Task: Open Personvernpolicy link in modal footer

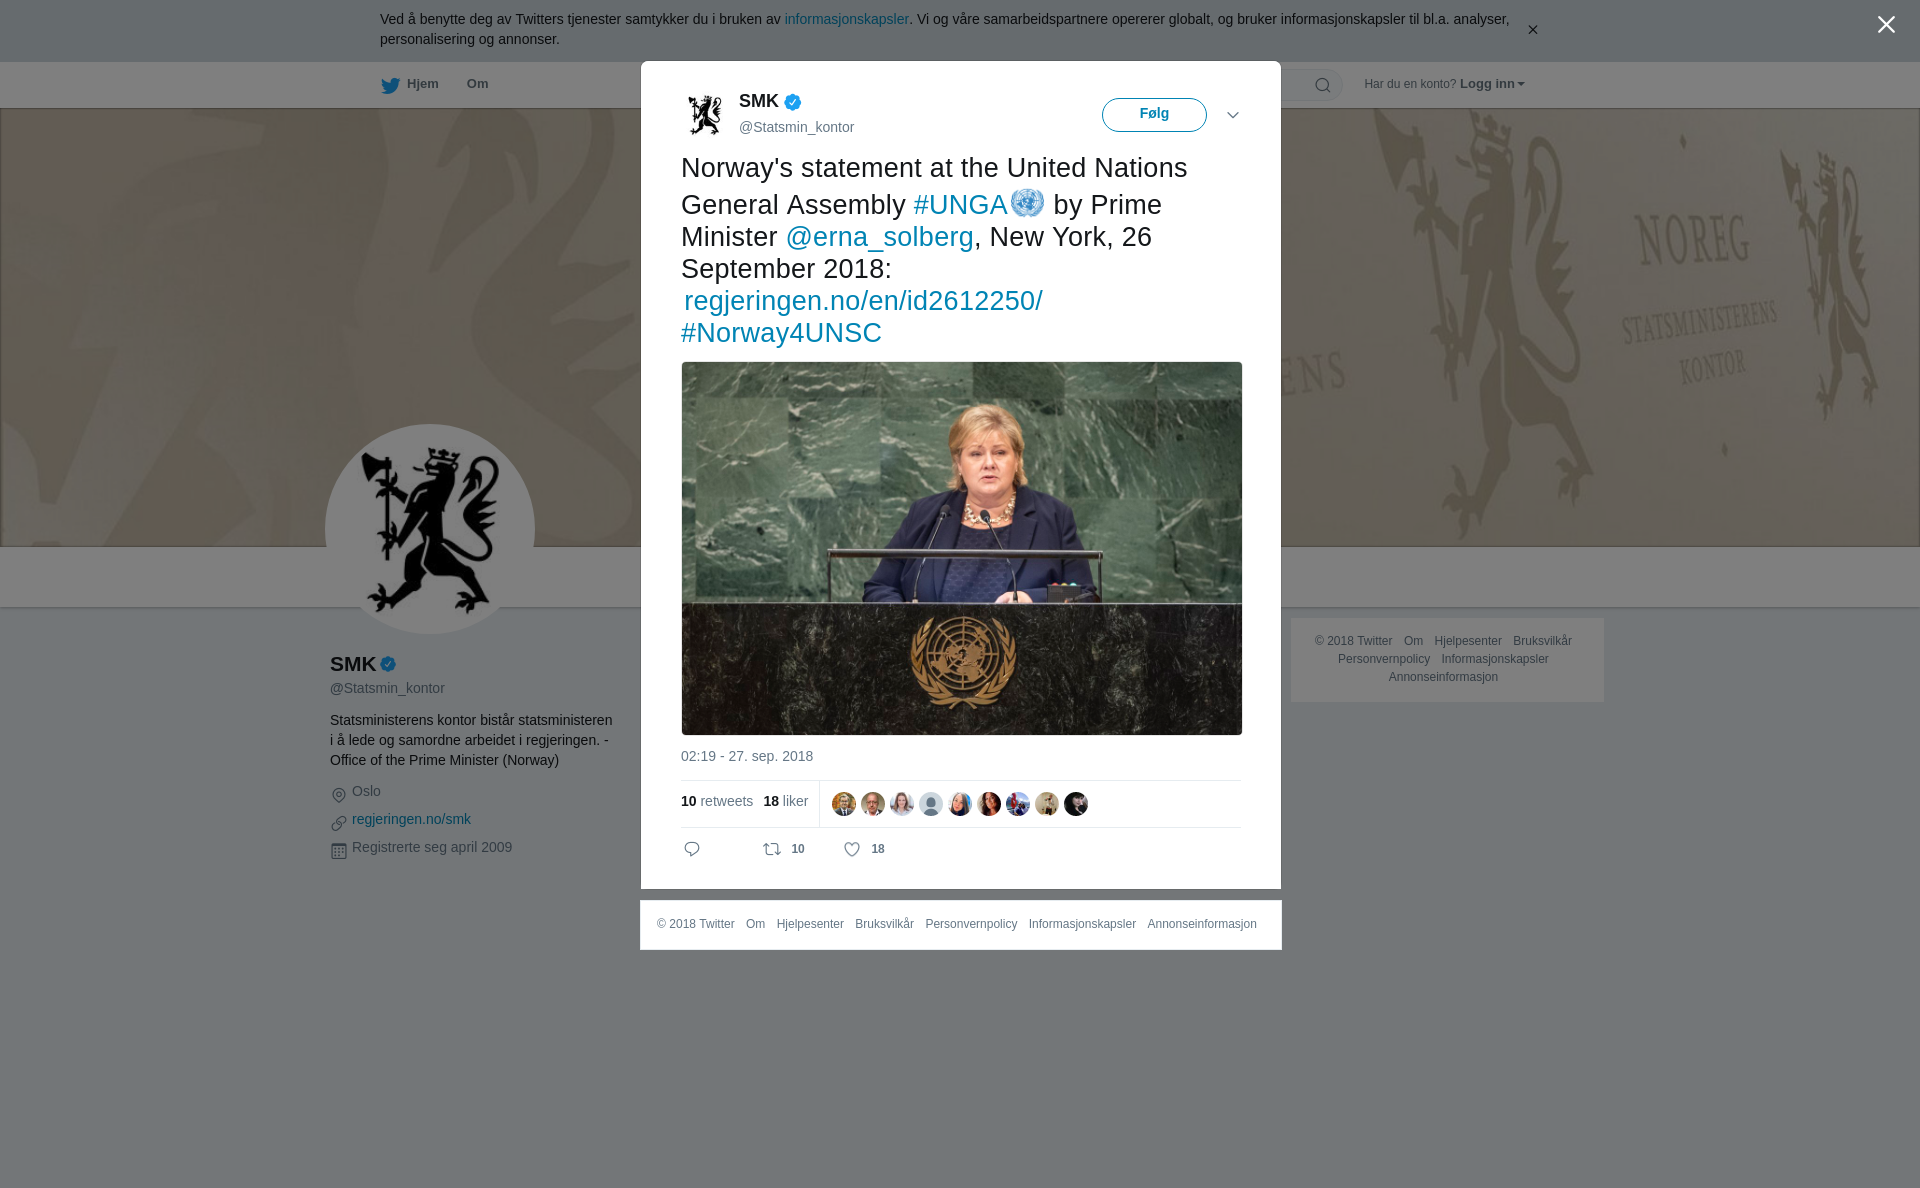Action: pos(971,924)
